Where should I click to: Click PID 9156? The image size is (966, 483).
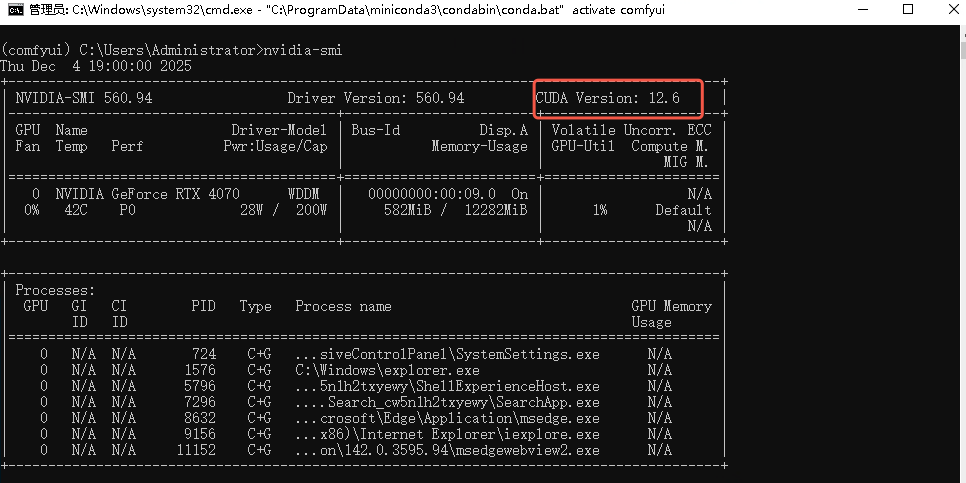200,434
